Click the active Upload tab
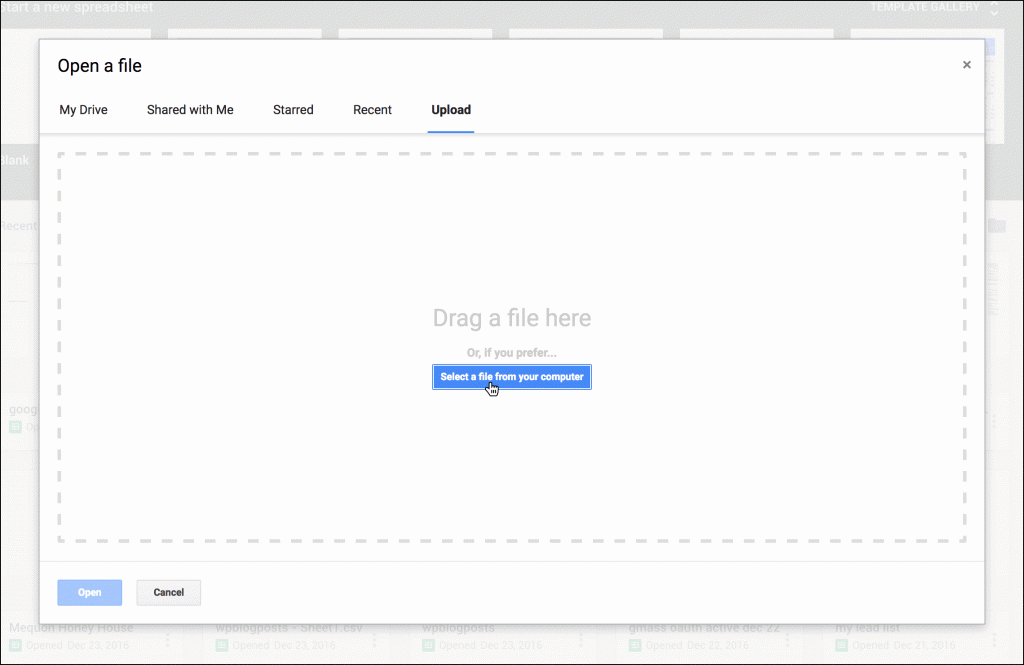1024x665 pixels. coord(451,110)
